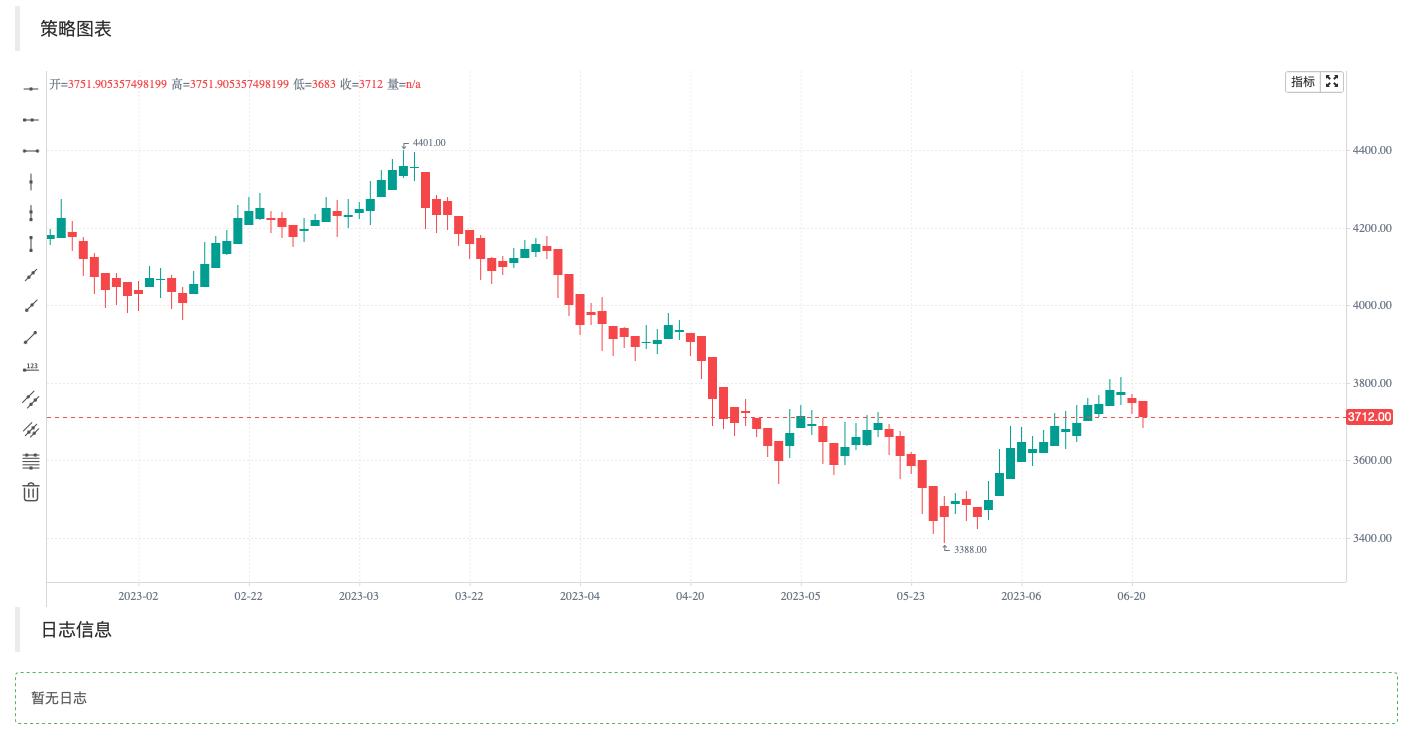Open the 指标 indicators menu
This screenshot has width=1410, height=740.
(1303, 82)
